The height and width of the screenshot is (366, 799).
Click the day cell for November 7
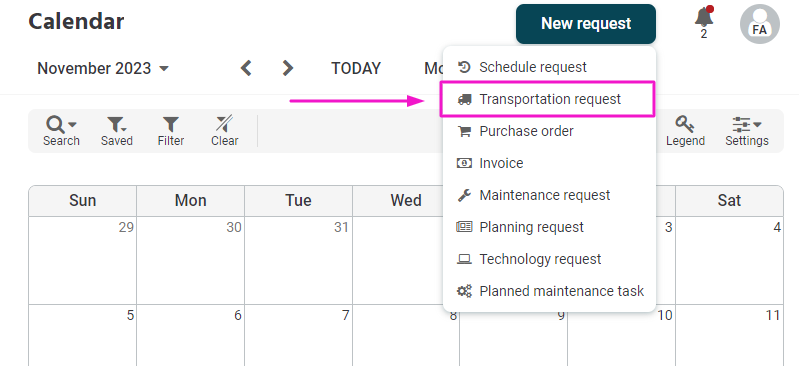[298, 335]
